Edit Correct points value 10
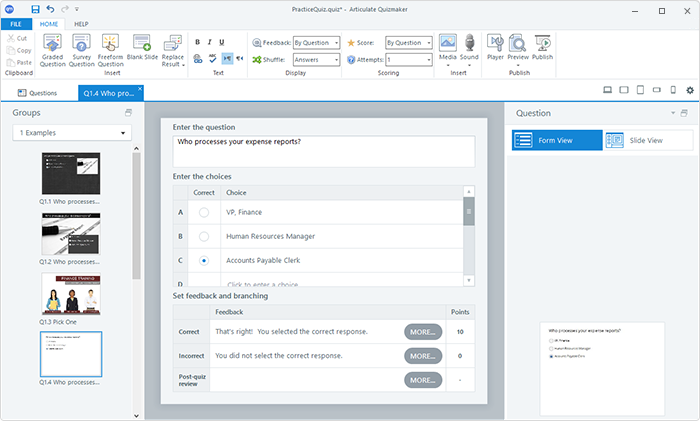700x421 pixels. pyautogui.click(x=460, y=332)
